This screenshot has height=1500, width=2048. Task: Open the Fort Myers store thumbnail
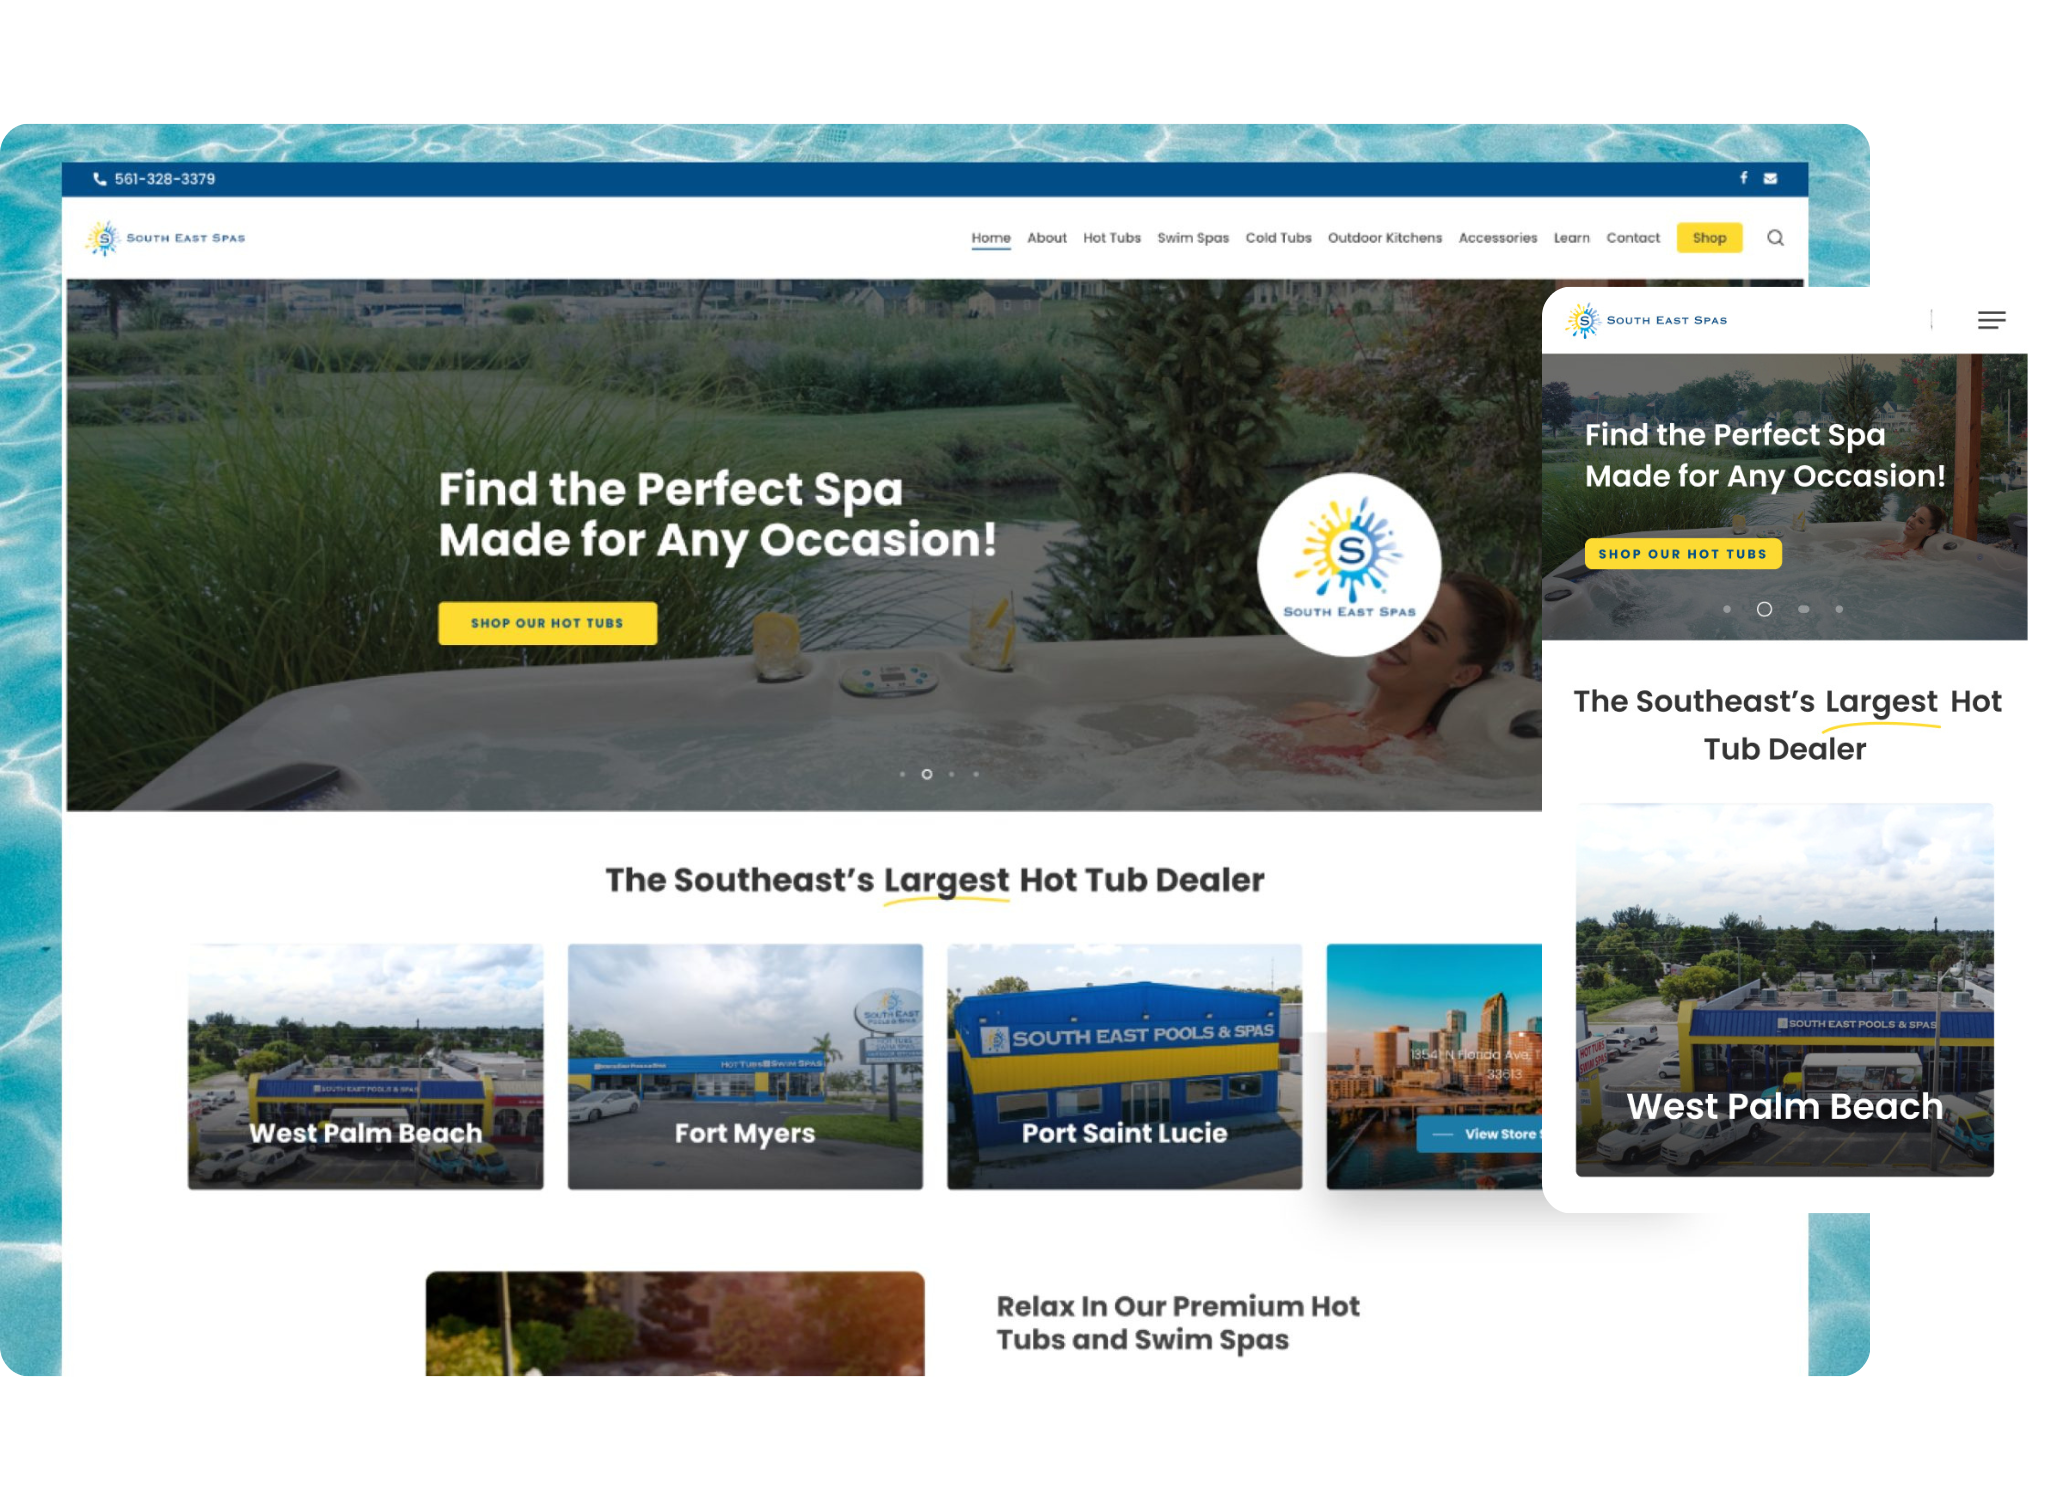pos(745,1066)
